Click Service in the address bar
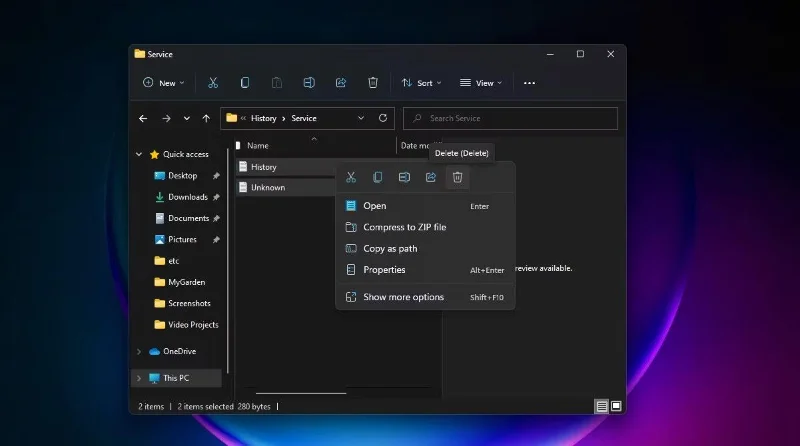 [304, 118]
